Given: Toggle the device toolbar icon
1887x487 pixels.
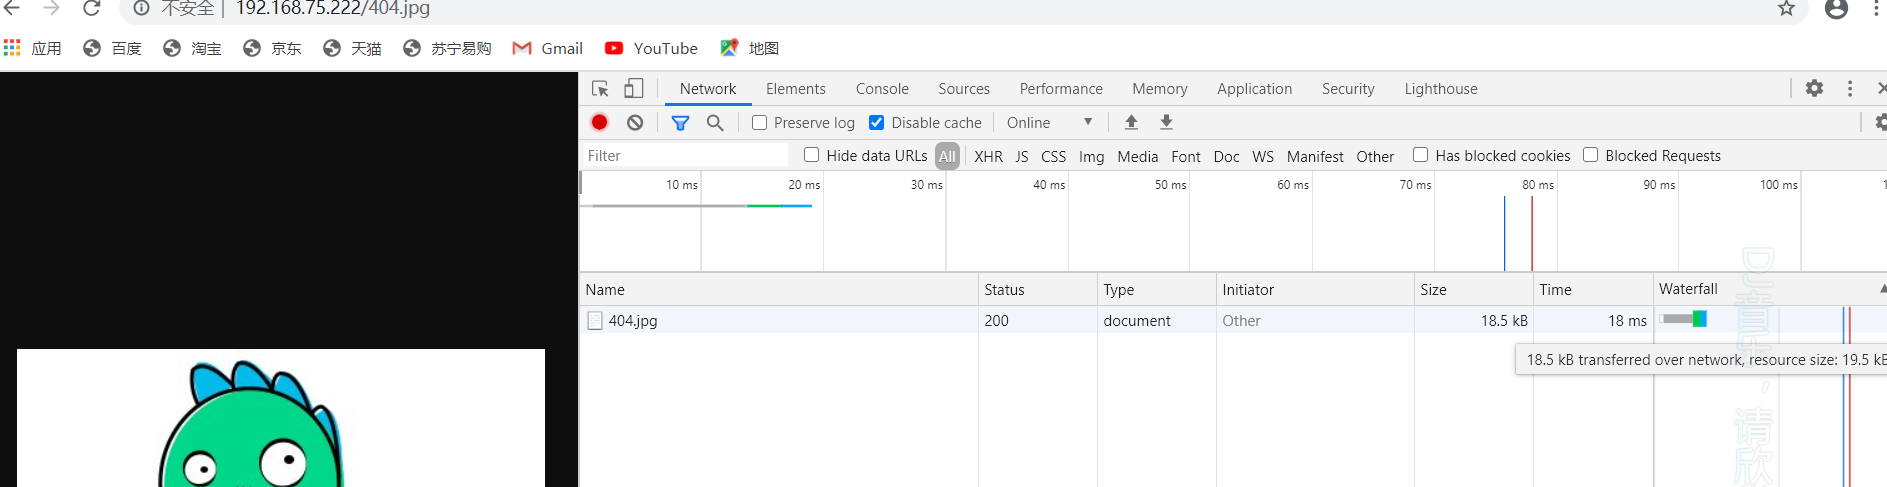Looking at the screenshot, I should 633,88.
